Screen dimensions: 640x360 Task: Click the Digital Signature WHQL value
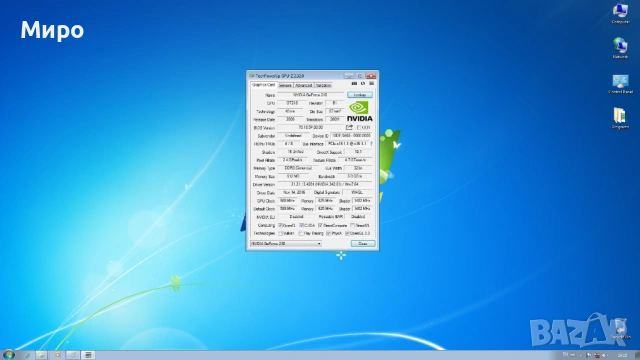tap(357, 192)
